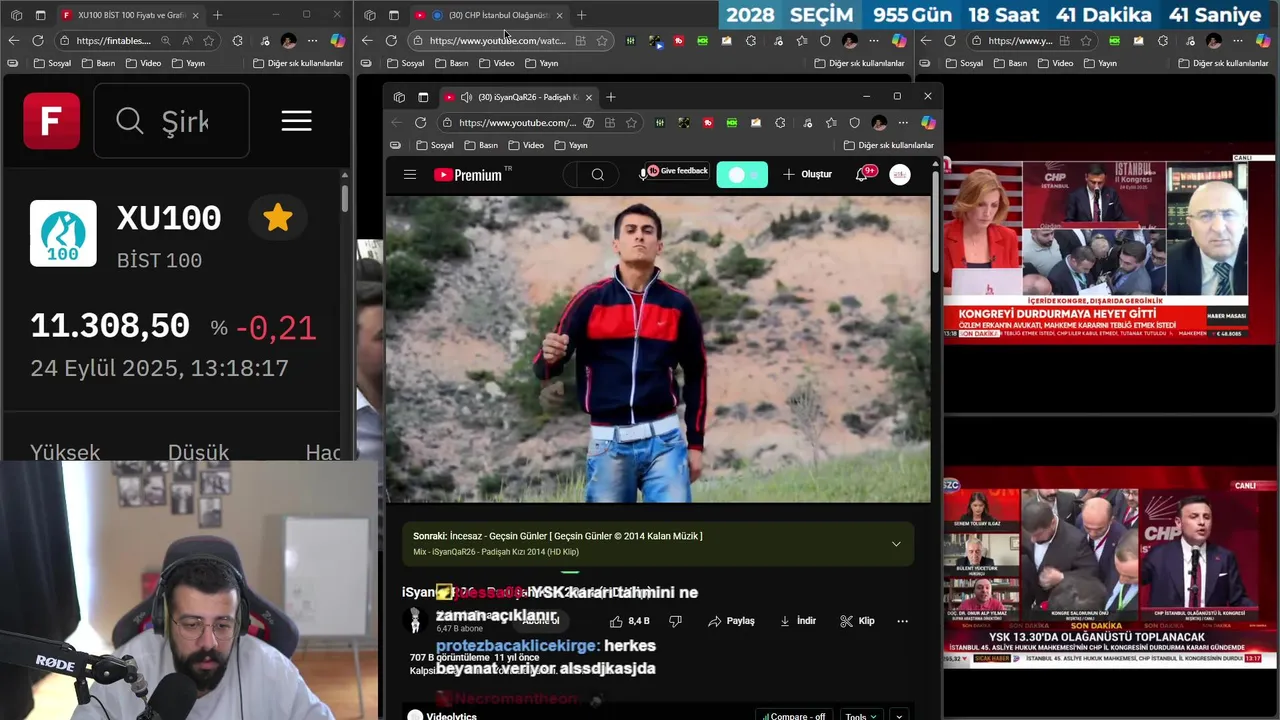Open Diğer sık kullanılanlar in Fintables window
This screenshot has width=1280, height=720.
tap(298, 63)
